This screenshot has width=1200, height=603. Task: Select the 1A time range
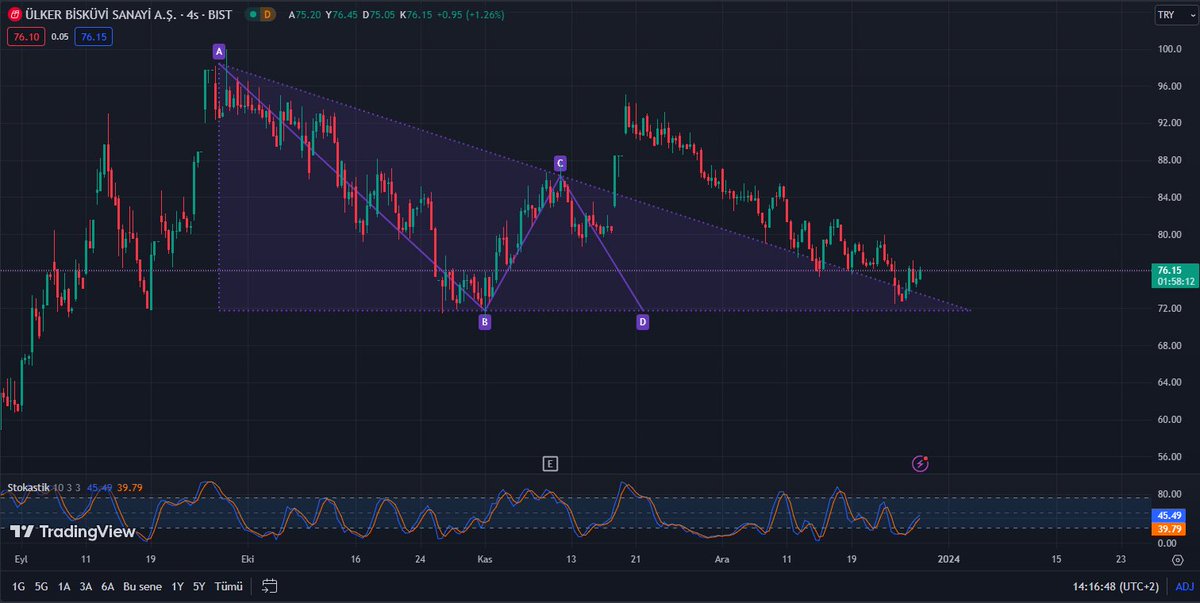(x=64, y=586)
